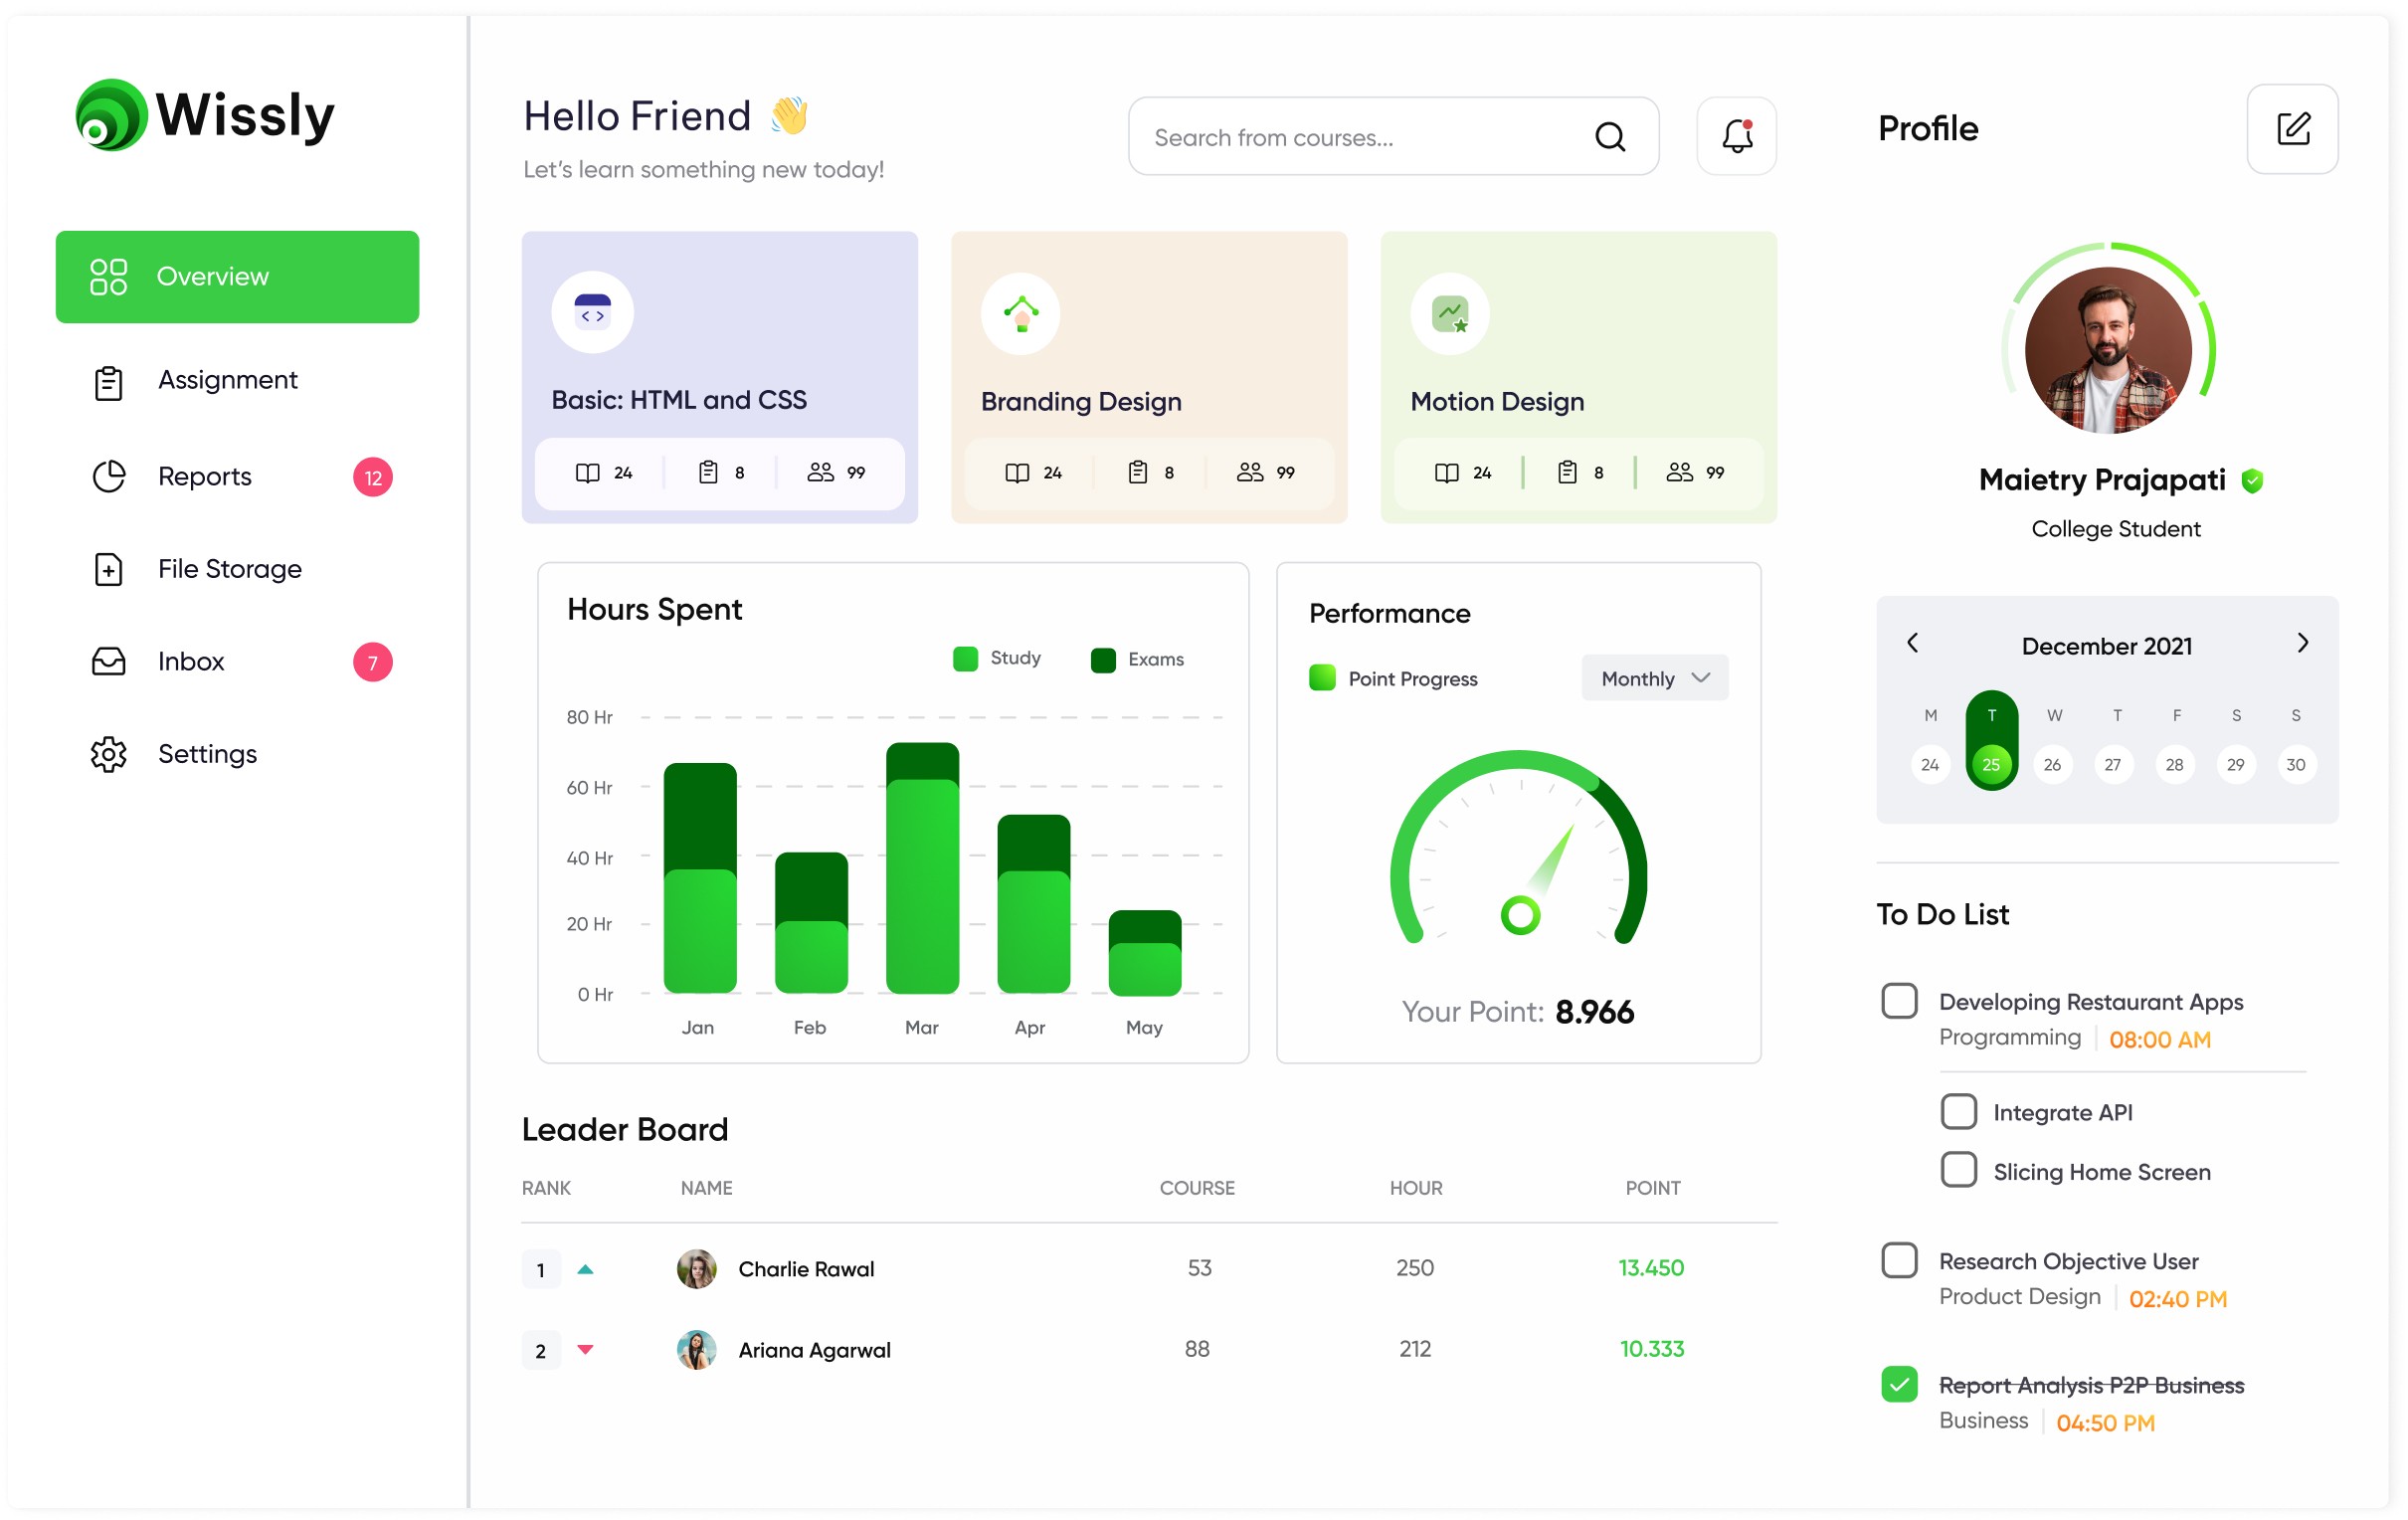The height and width of the screenshot is (1520, 2408).
Task: Open the profile edit pencil icon
Action: click(2292, 129)
